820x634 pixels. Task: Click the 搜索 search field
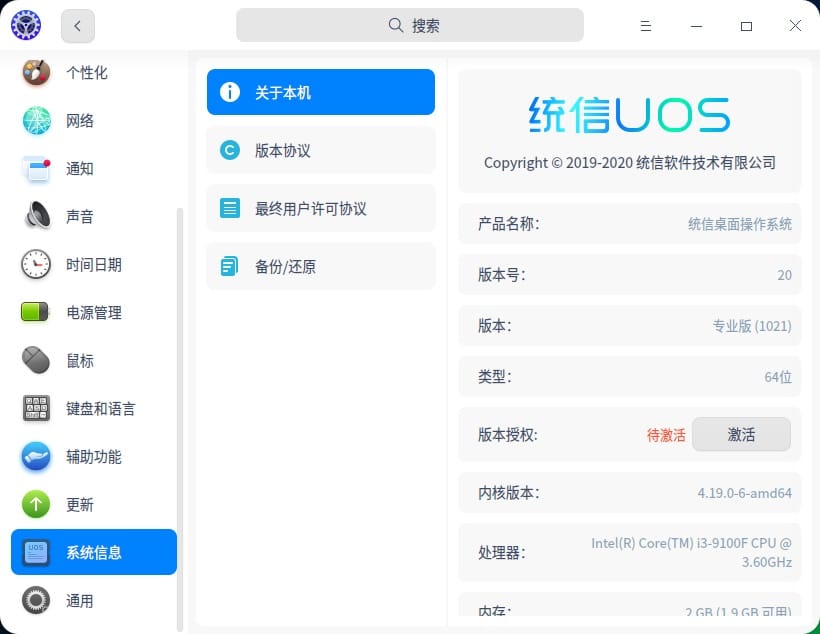click(410, 25)
